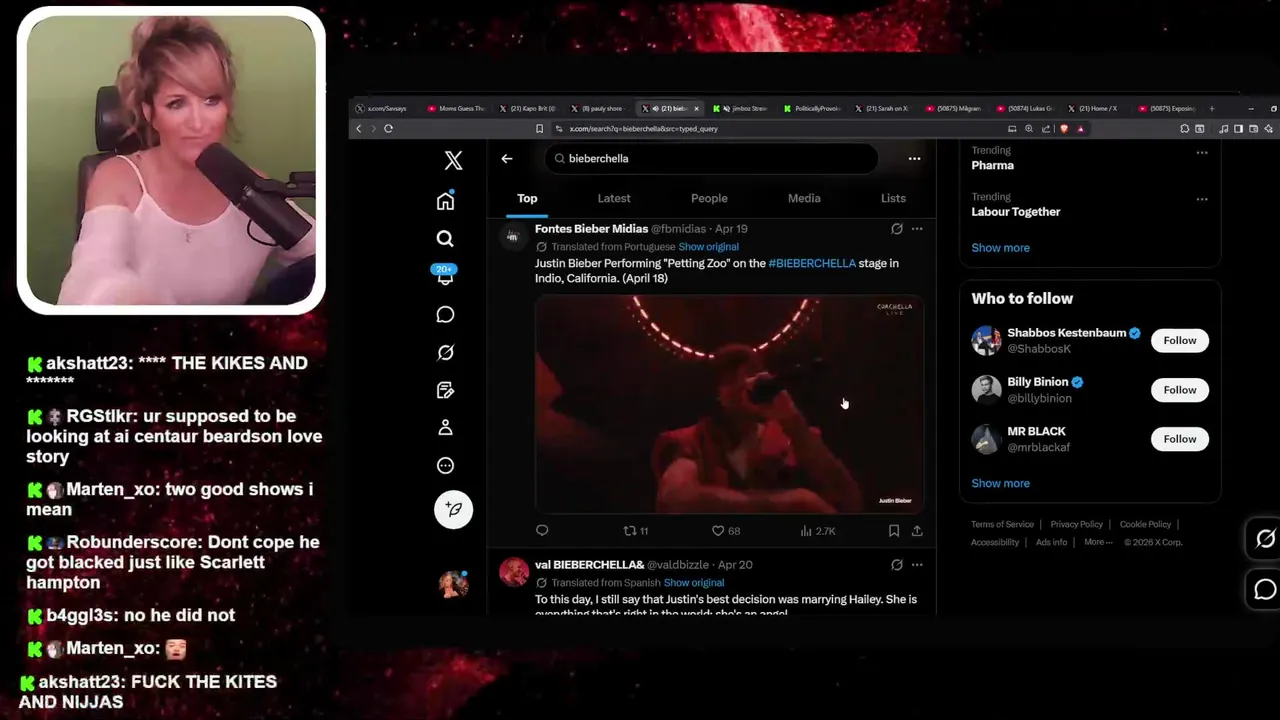Open the #BIEBERCHELLA hashtag link

812,263
